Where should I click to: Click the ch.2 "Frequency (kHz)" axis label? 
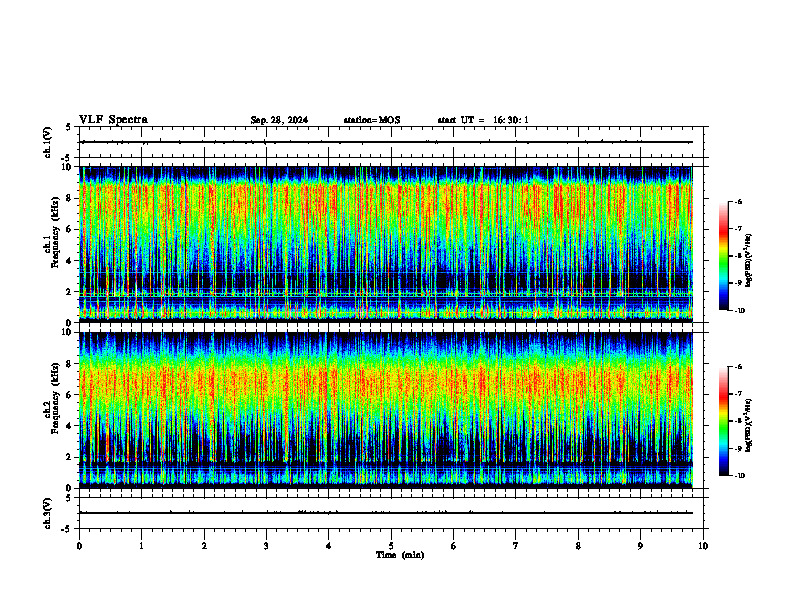(x=55, y=398)
